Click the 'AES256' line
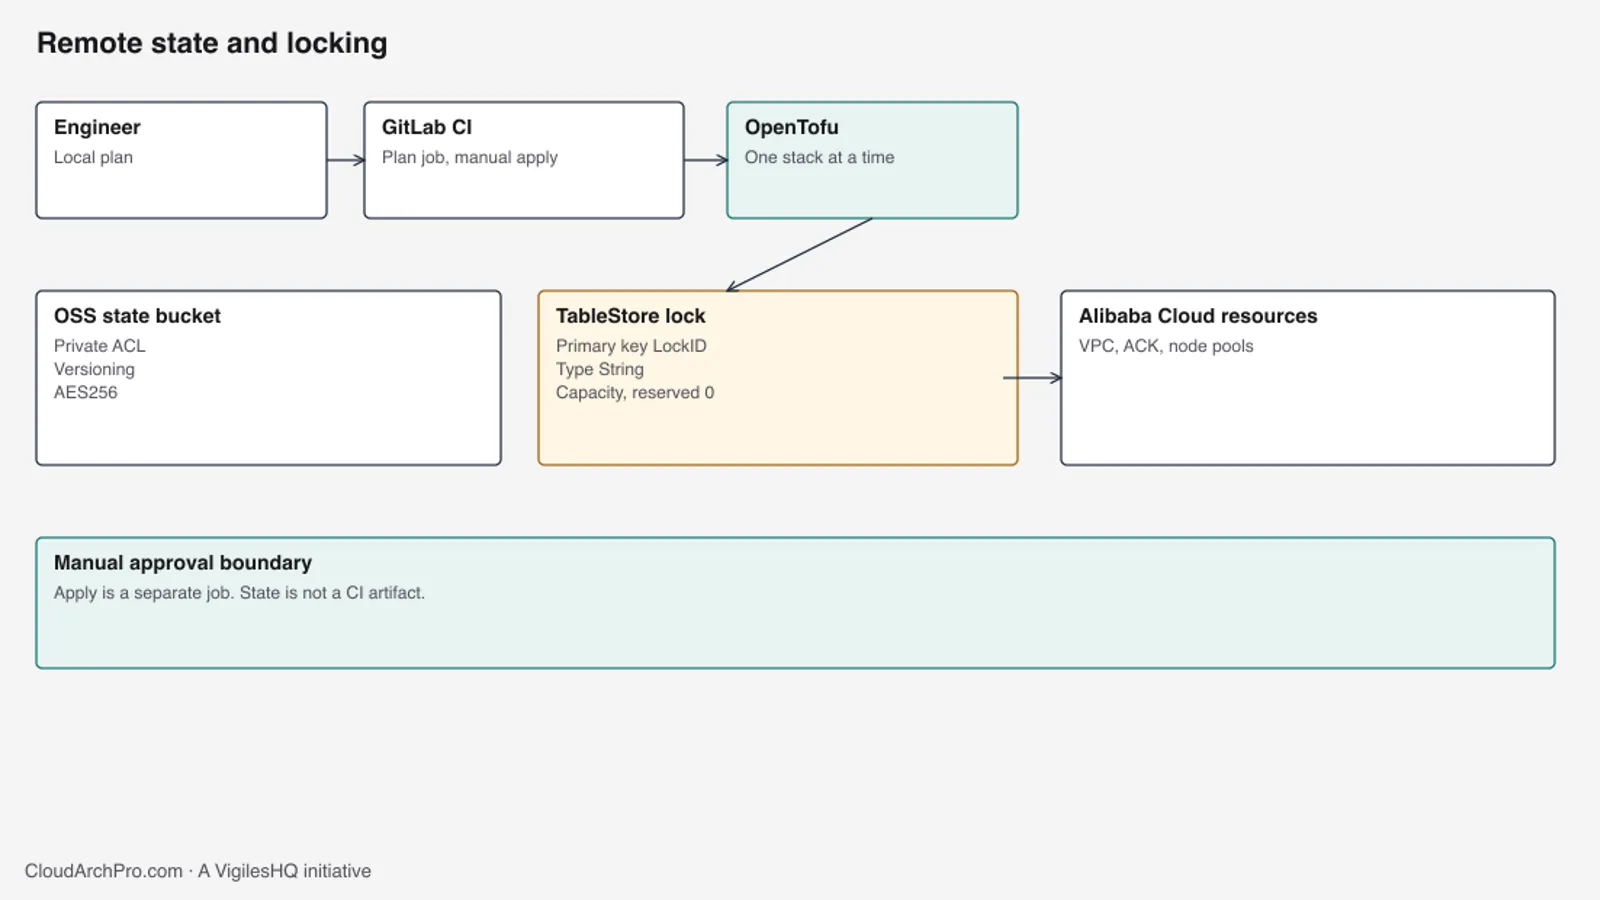This screenshot has height=900, width=1600. pos(86,392)
